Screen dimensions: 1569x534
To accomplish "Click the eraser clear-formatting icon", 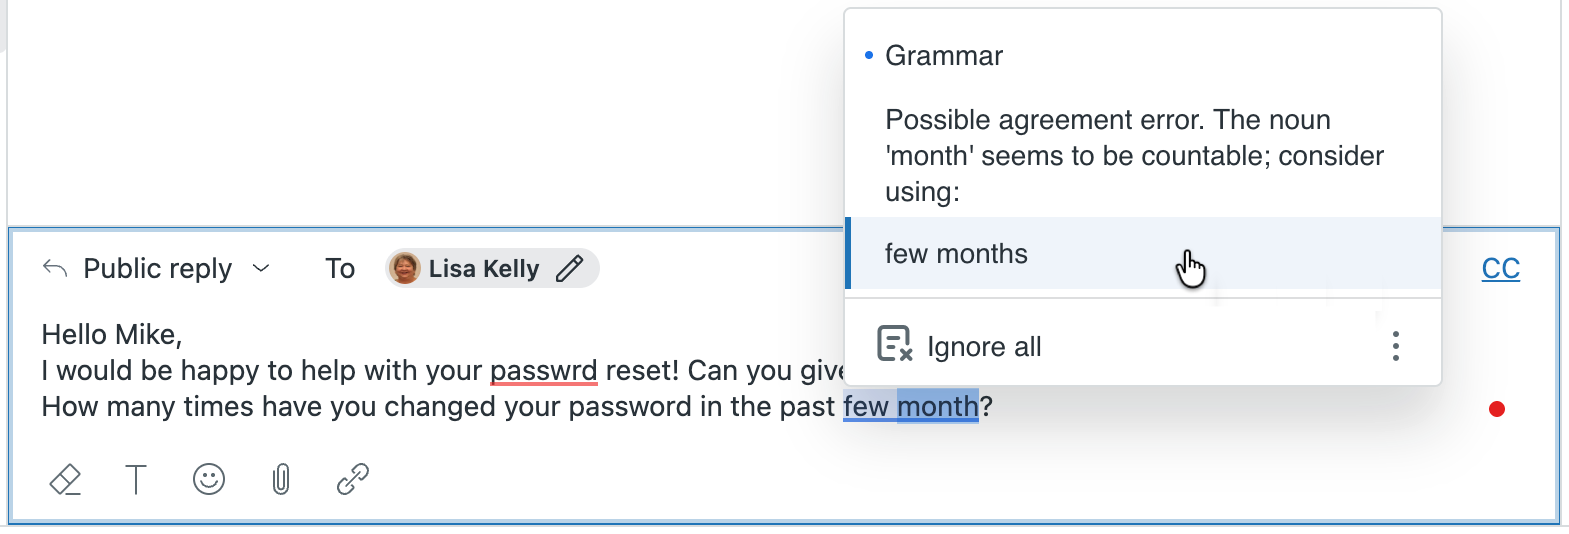I will click(x=65, y=480).
